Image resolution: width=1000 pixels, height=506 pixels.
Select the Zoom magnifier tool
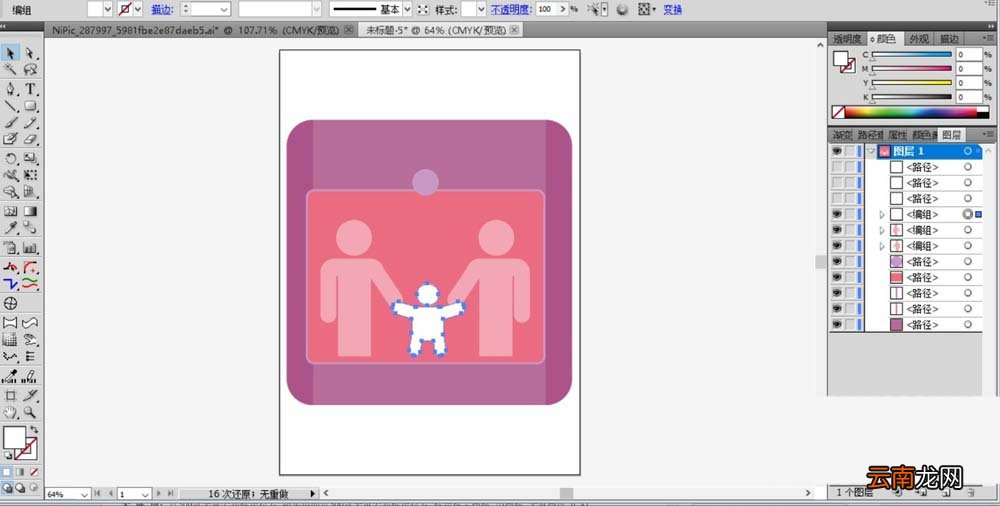30,412
